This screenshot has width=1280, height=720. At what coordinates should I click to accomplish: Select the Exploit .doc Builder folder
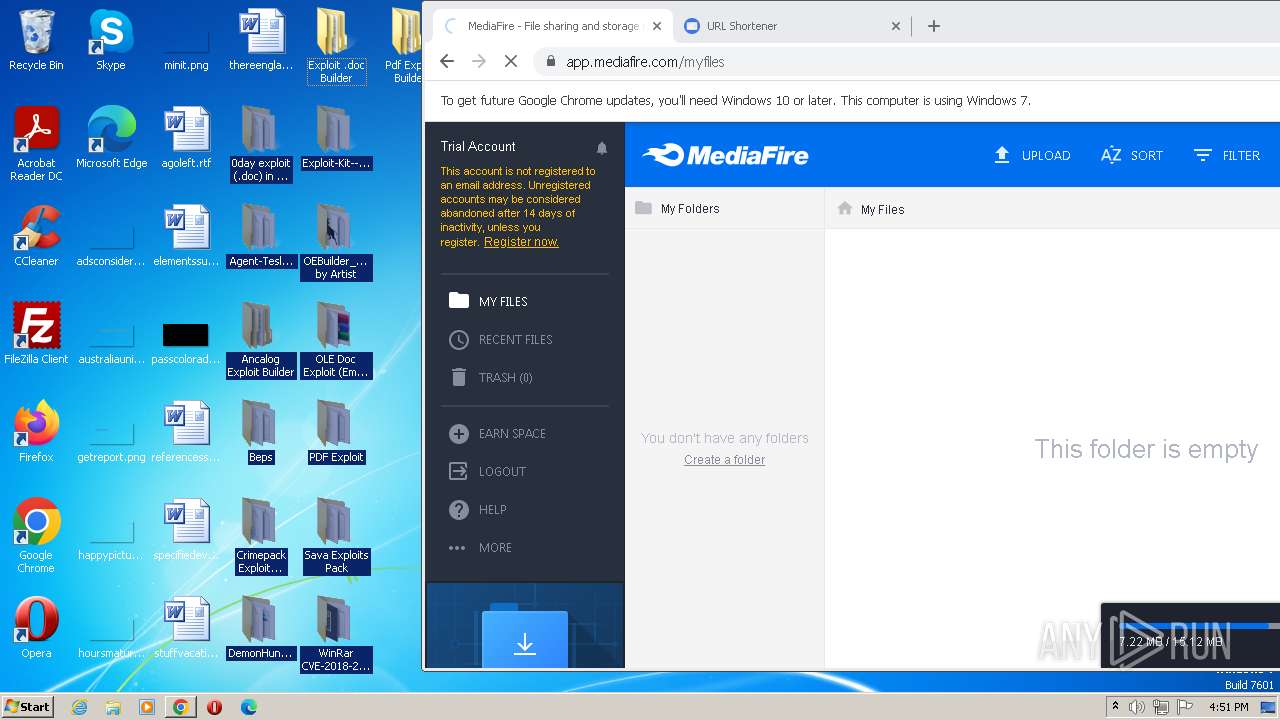click(336, 45)
